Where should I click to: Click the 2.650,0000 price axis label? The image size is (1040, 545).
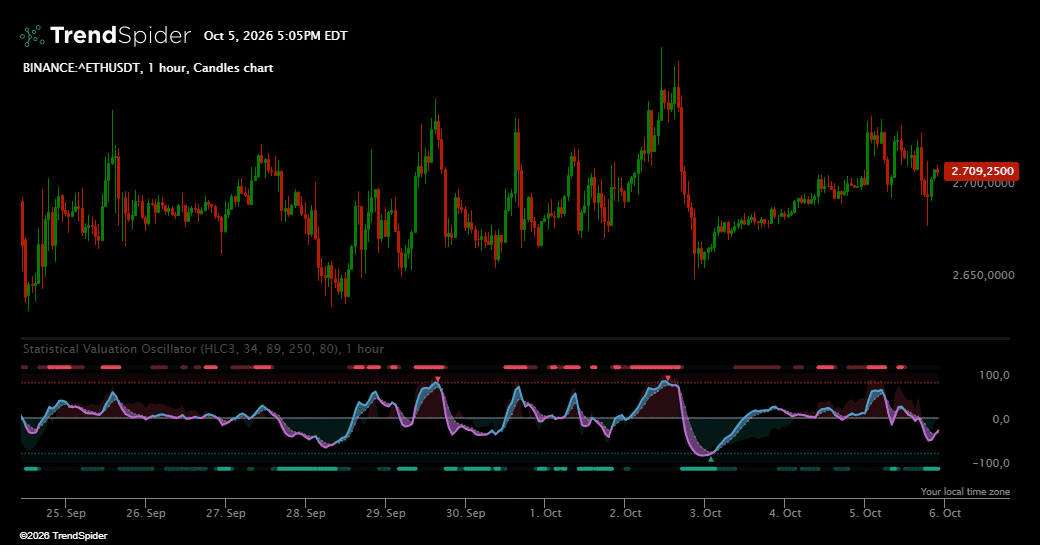[x=983, y=275]
